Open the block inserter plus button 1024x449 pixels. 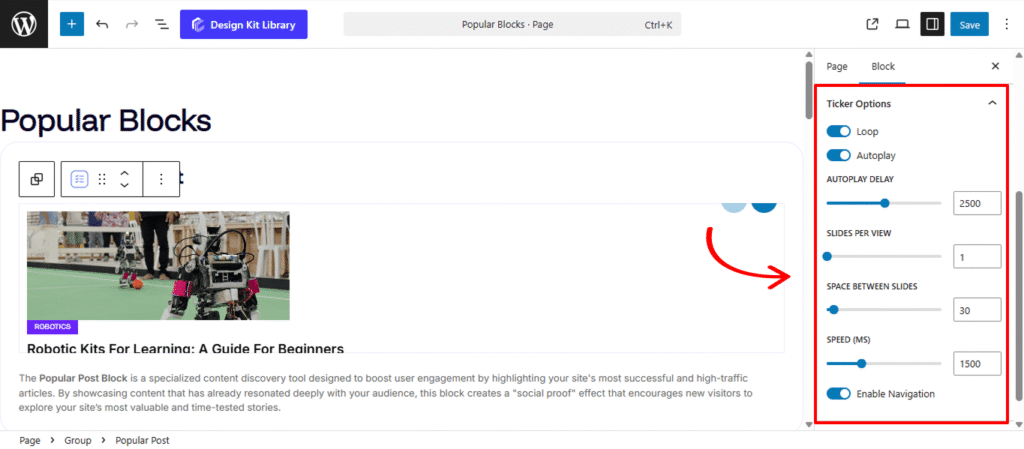click(x=72, y=24)
